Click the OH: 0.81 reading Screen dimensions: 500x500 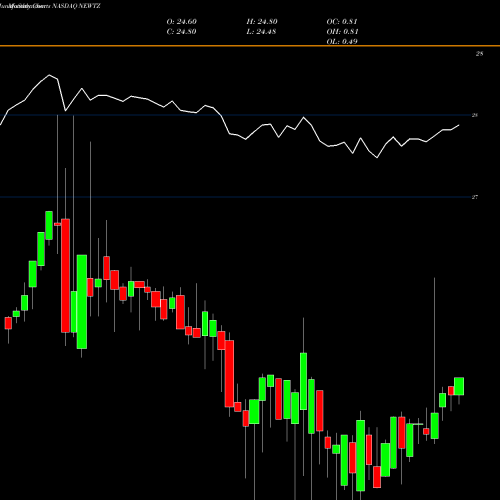coord(342,32)
